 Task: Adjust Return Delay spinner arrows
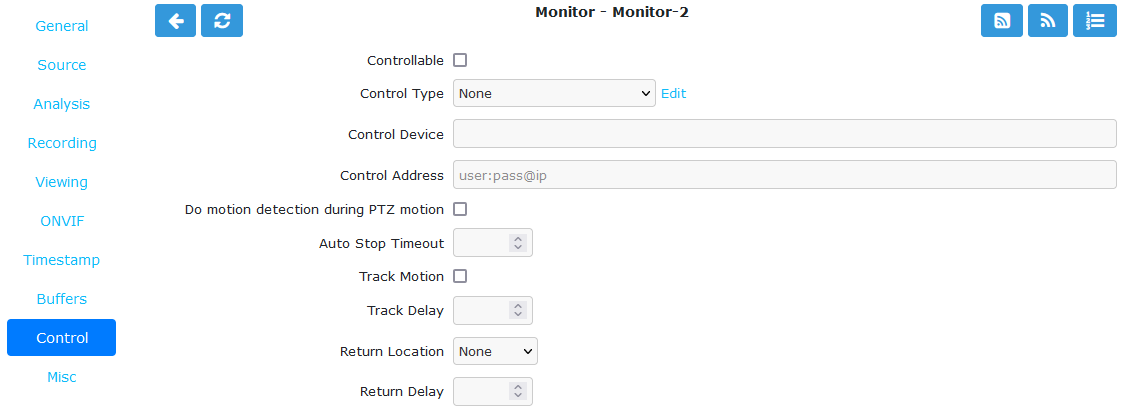click(518, 391)
